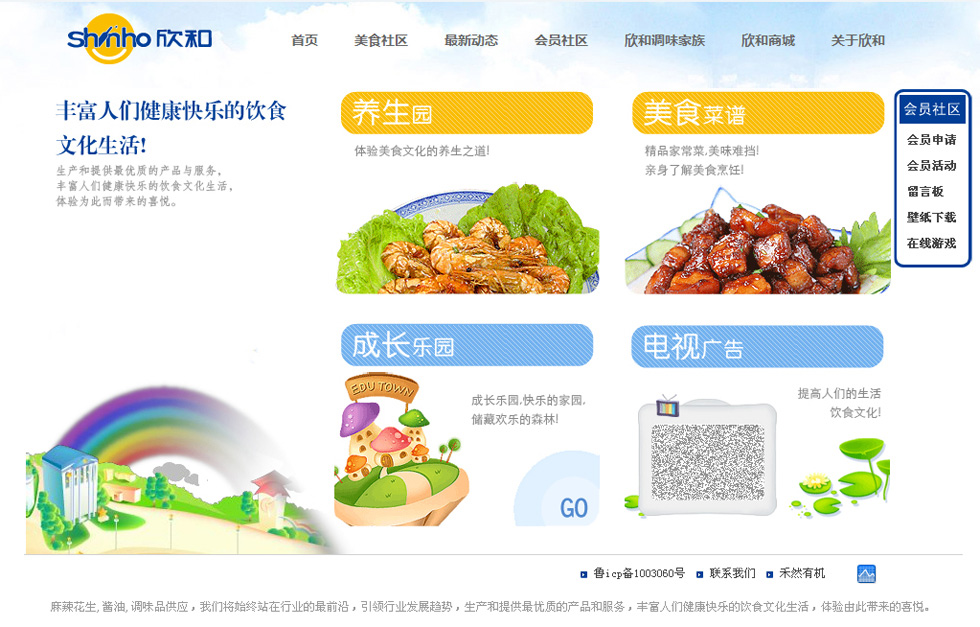The image size is (980, 627).
Task: Select 欣和调味家族 in the navigation bar
Action: click(664, 41)
